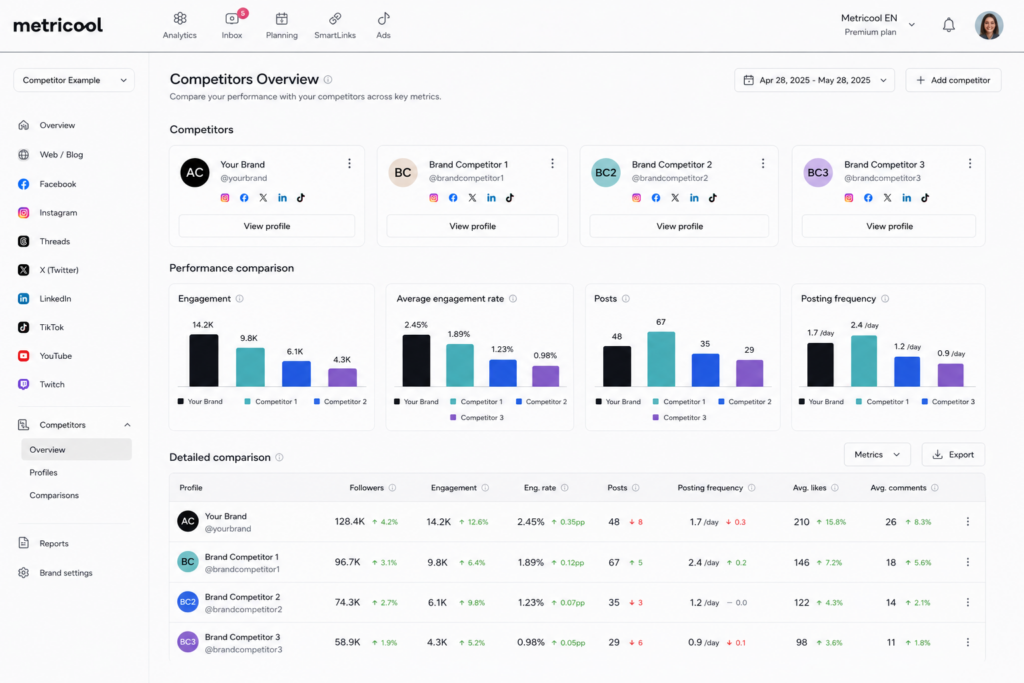Open the Ads section
This screenshot has height=683, width=1024.
pos(383,26)
